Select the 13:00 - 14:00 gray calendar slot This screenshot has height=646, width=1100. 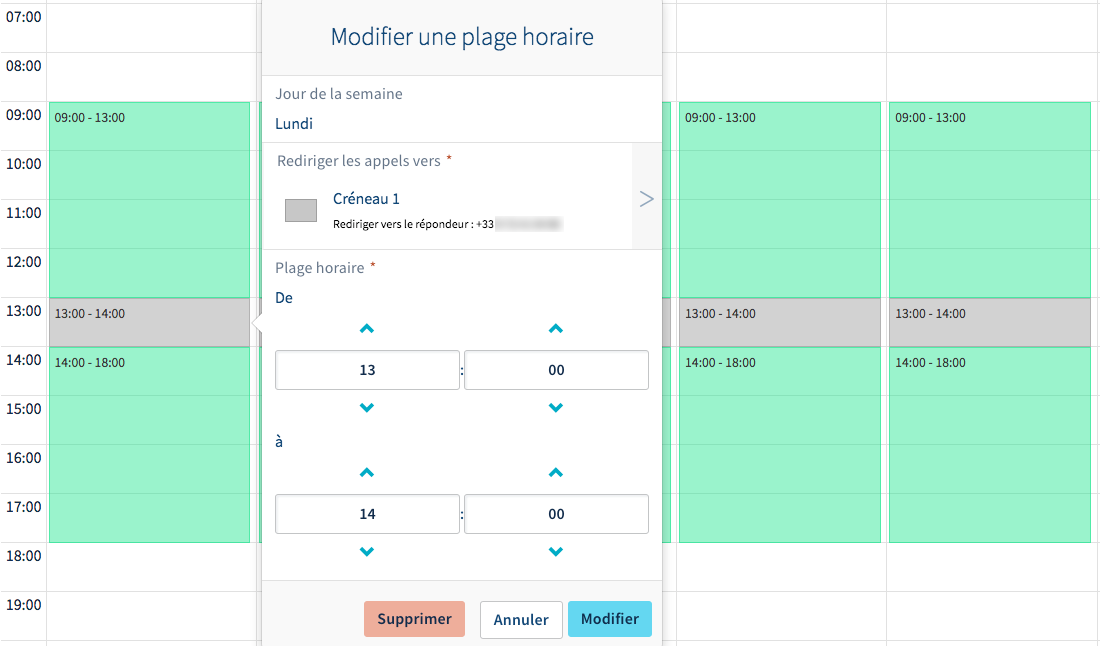click(148, 322)
